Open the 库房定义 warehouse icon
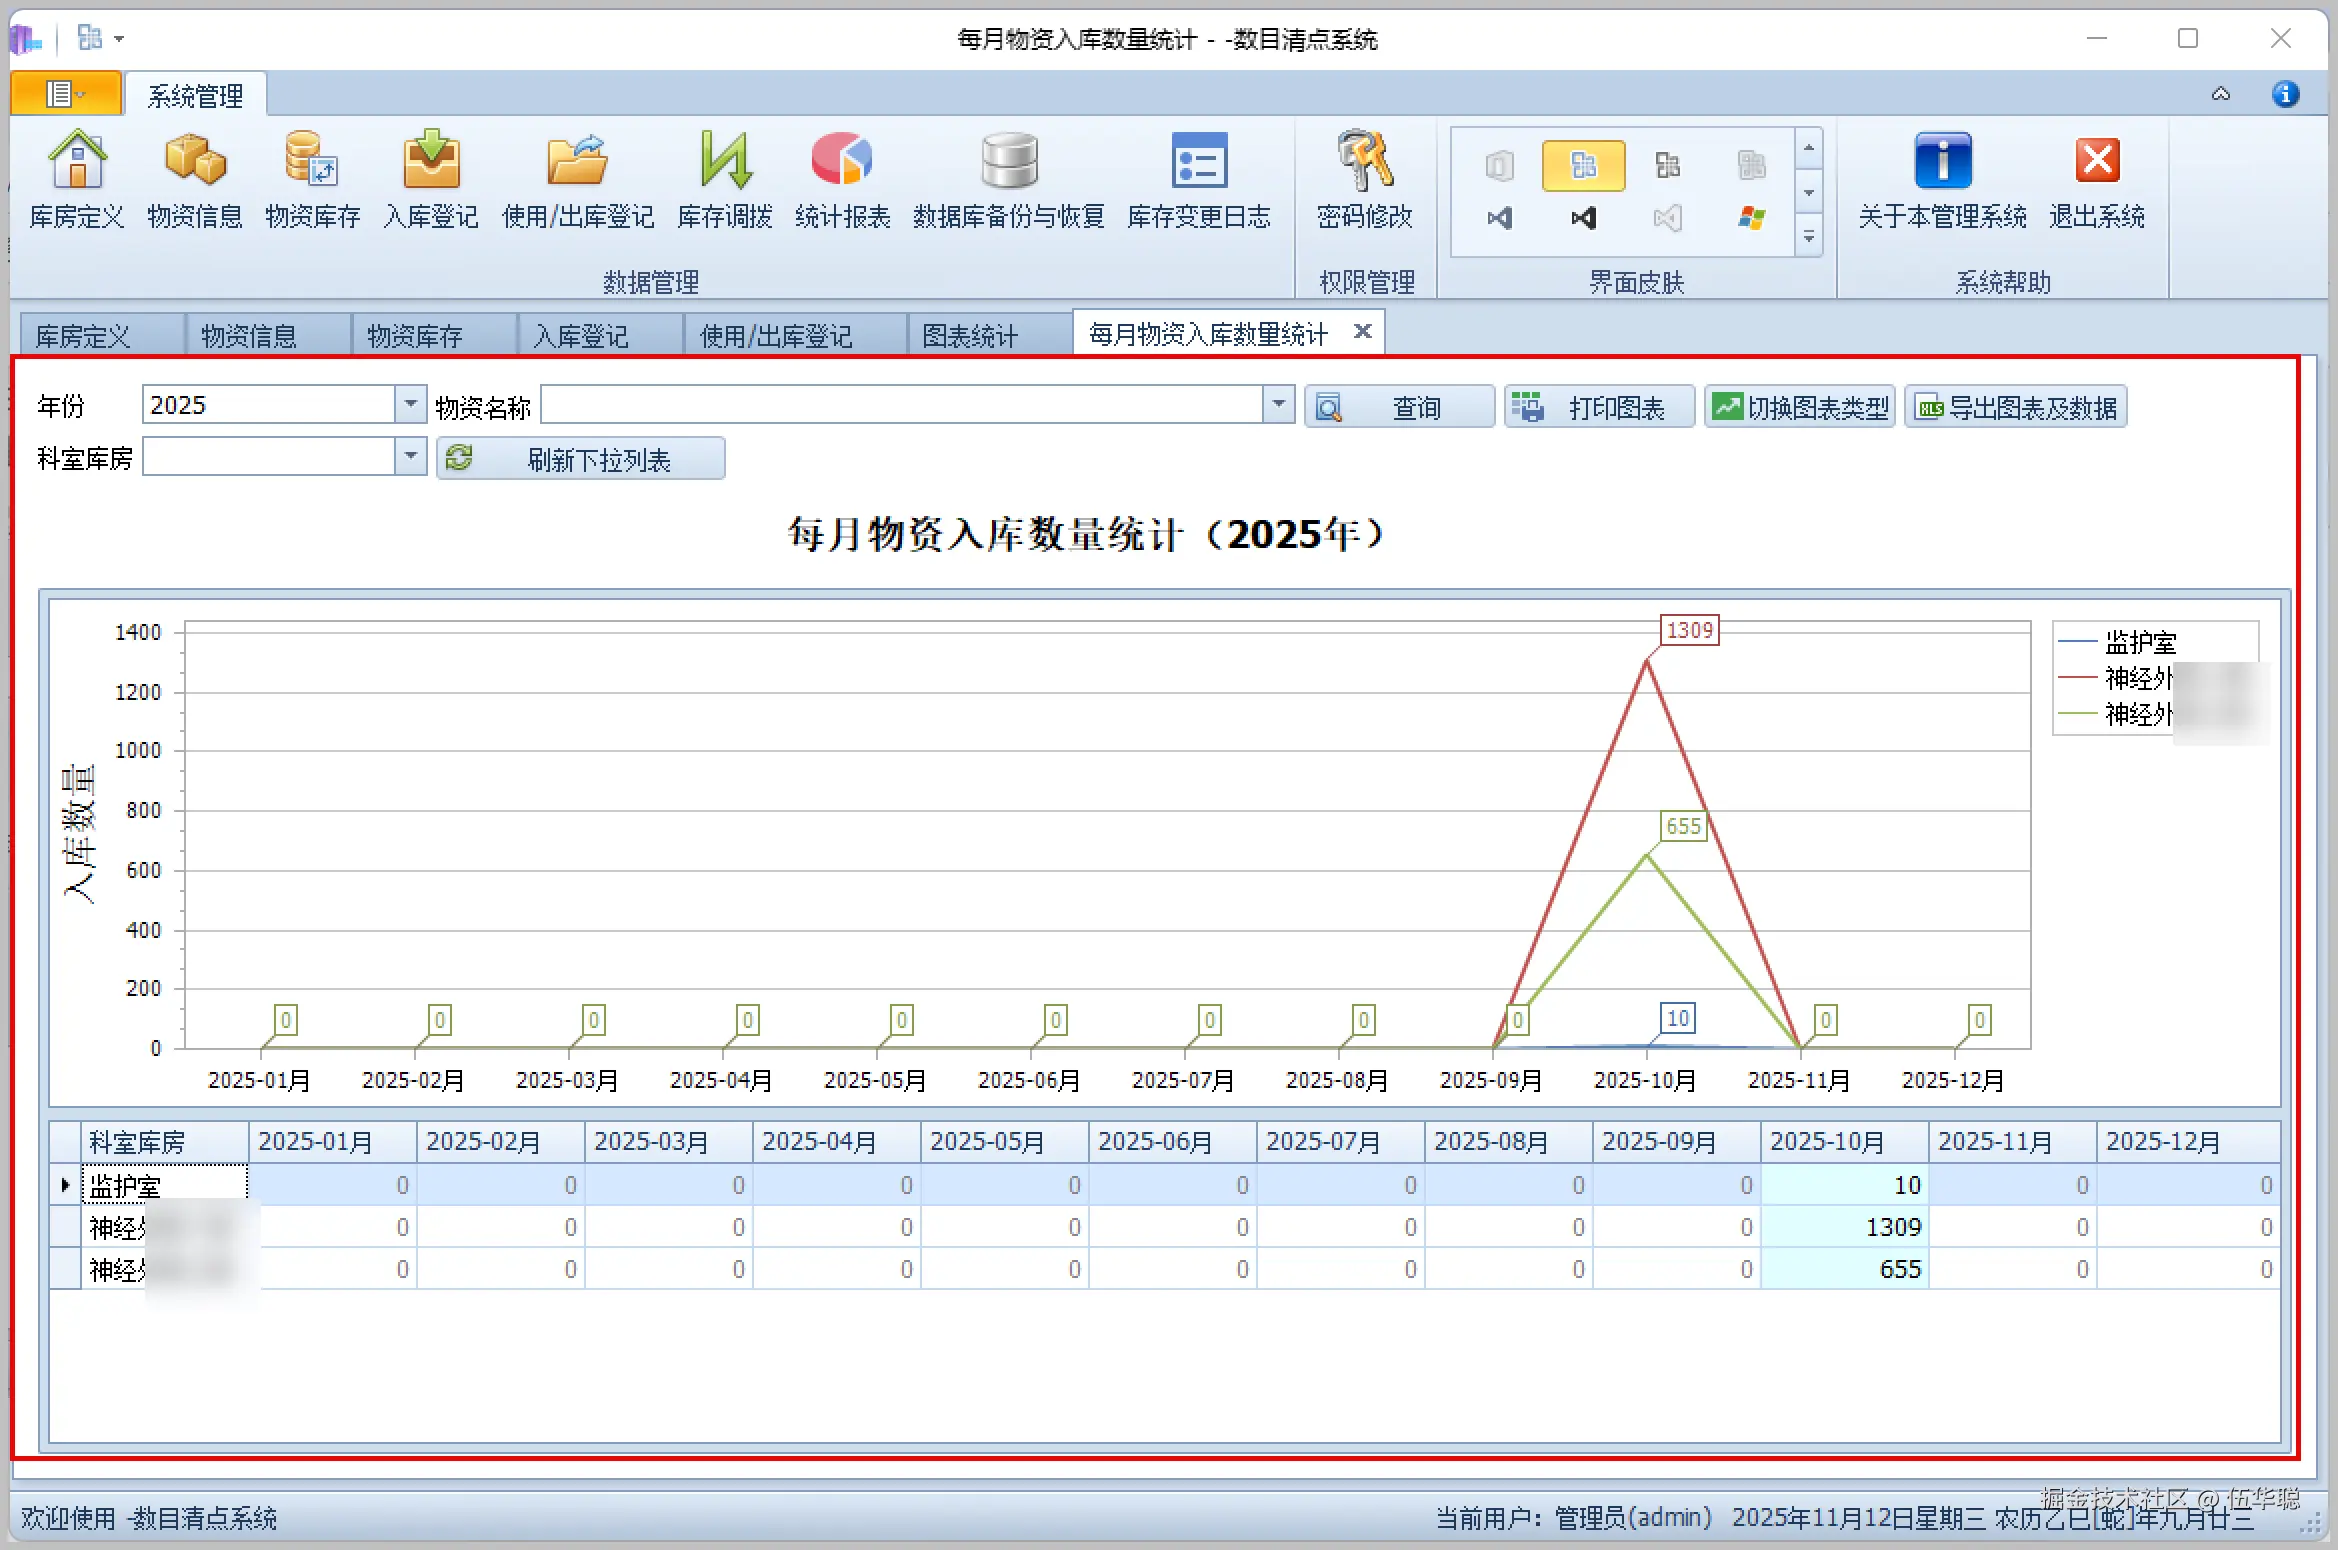The image size is (2338, 1550). point(77,161)
